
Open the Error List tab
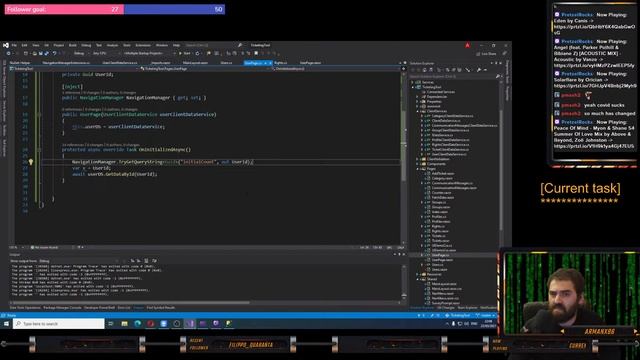click(124, 308)
